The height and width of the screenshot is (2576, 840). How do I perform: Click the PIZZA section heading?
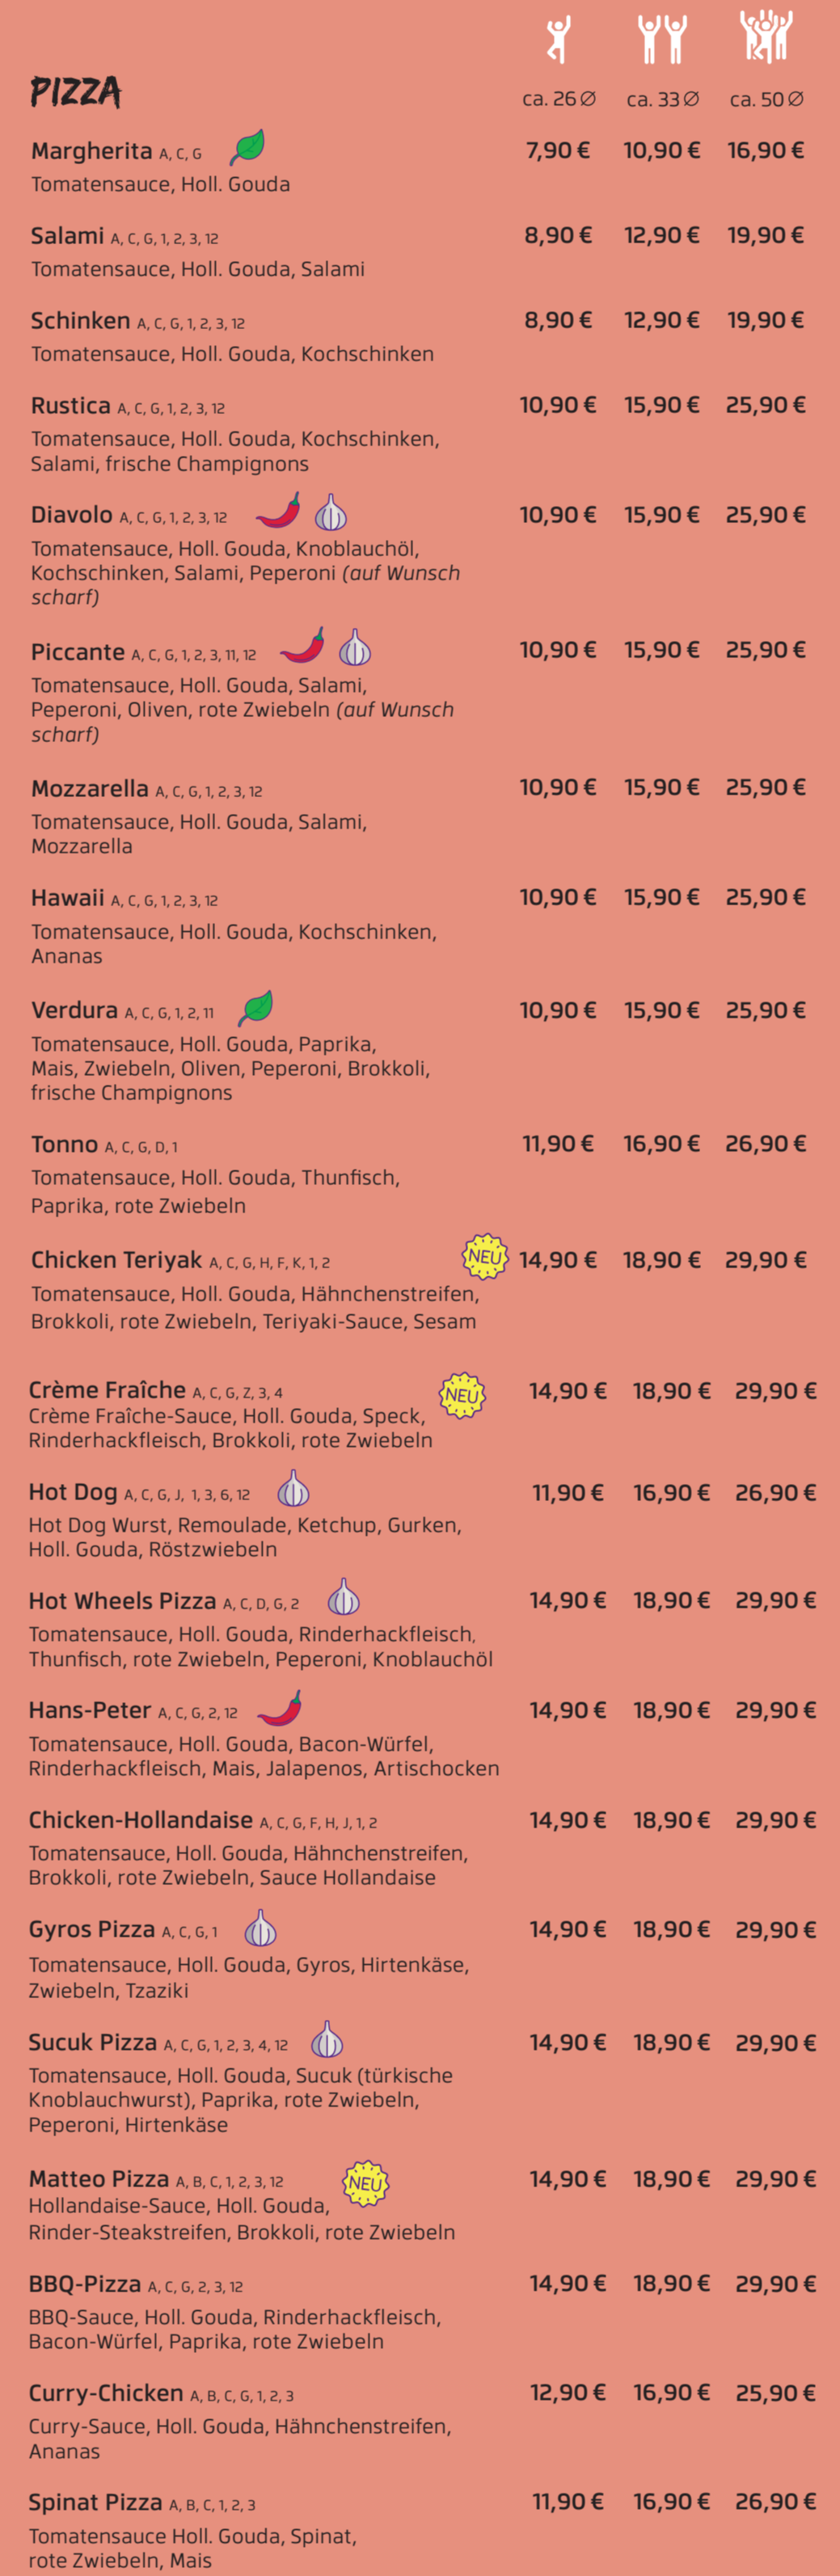point(76,93)
